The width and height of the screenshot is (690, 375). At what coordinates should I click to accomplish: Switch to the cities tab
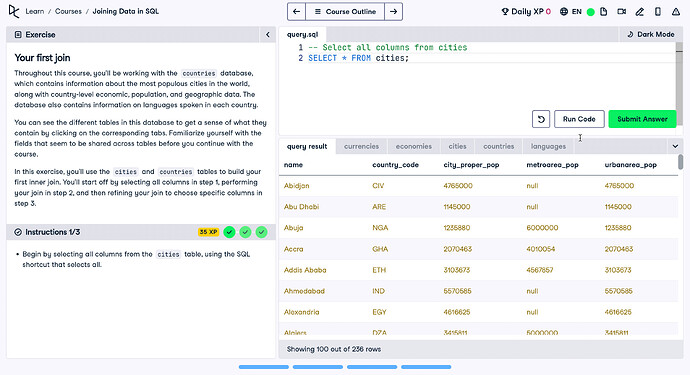pos(457,146)
